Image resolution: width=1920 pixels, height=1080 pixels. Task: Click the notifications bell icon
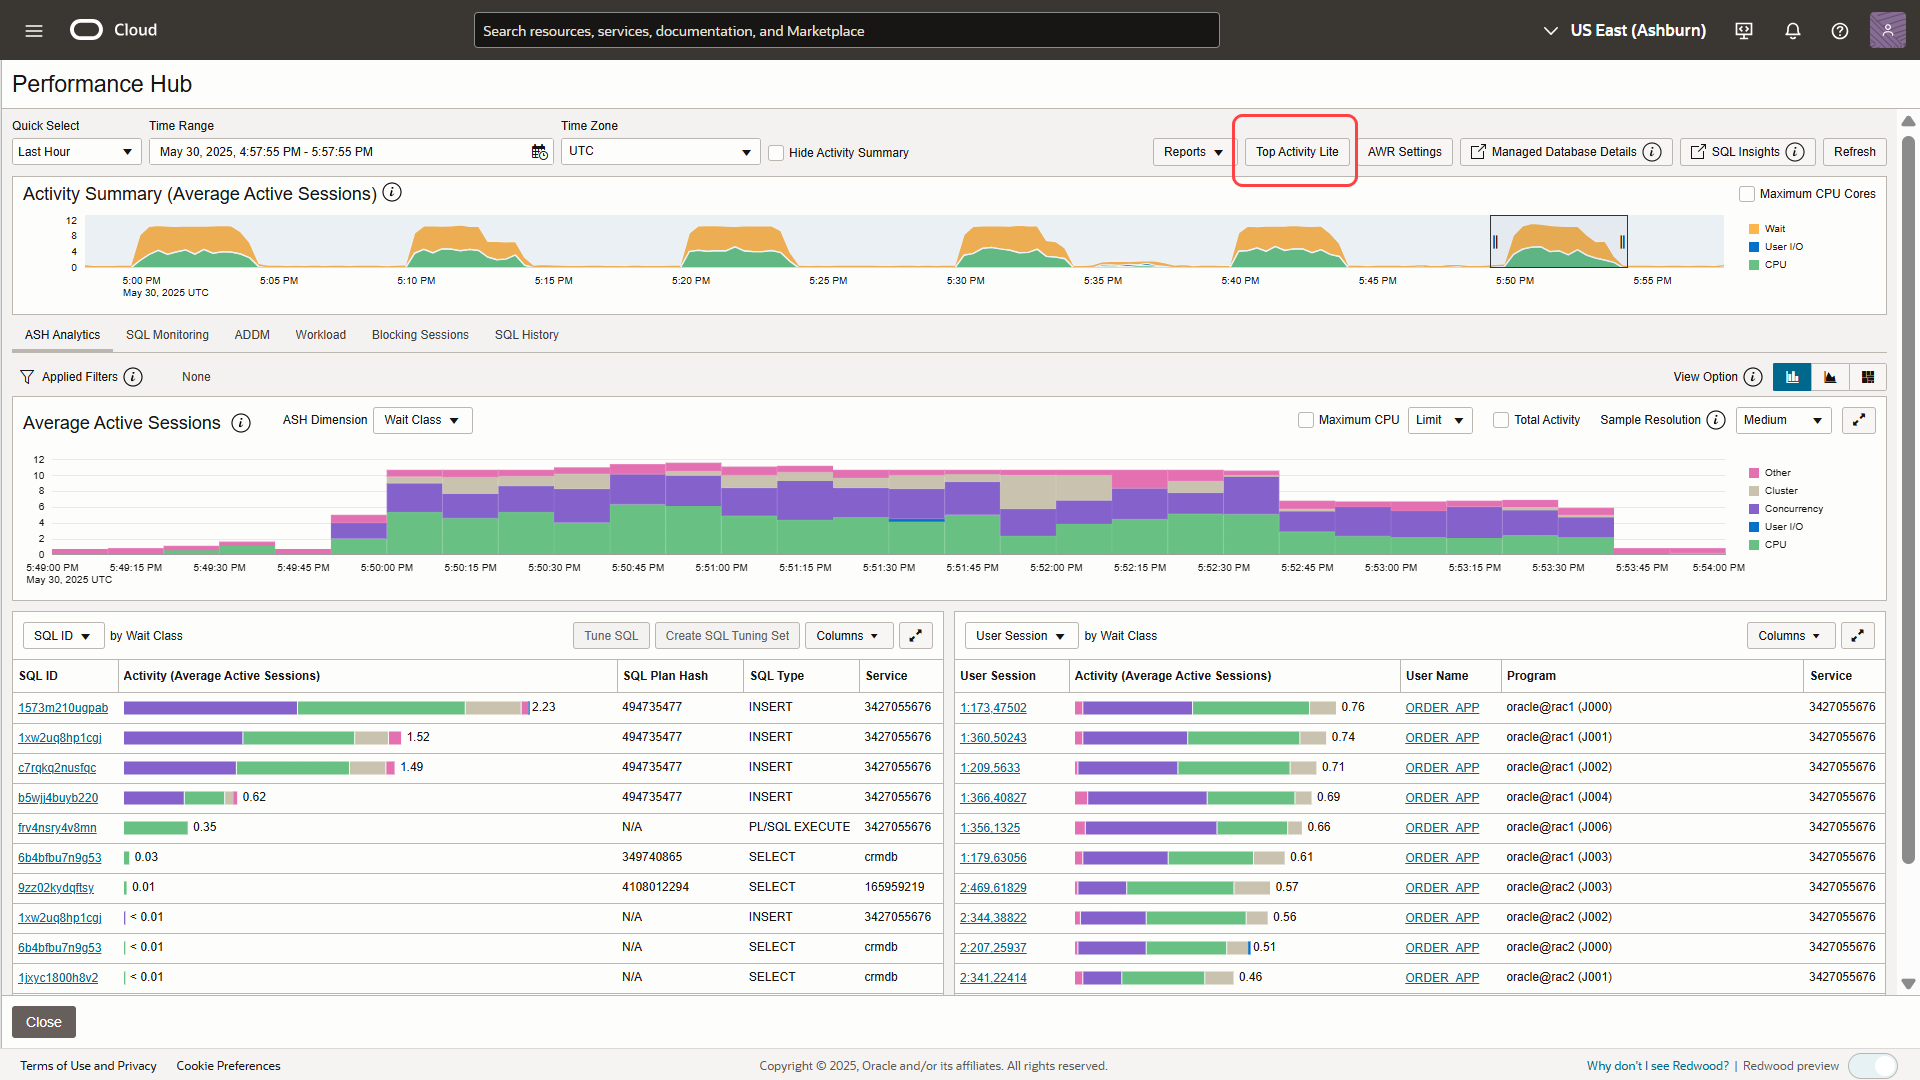pos(1793,30)
